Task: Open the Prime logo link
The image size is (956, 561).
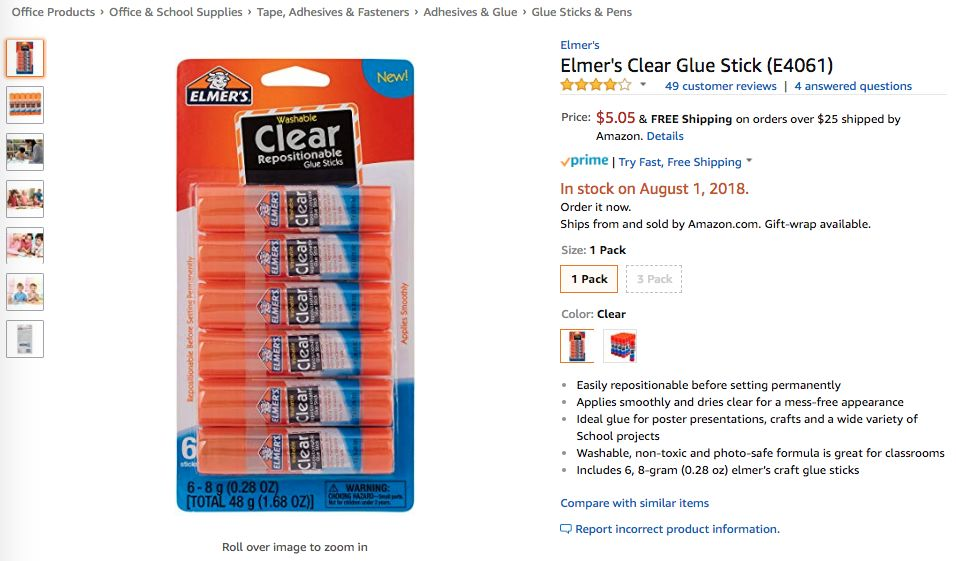Action: [x=584, y=161]
